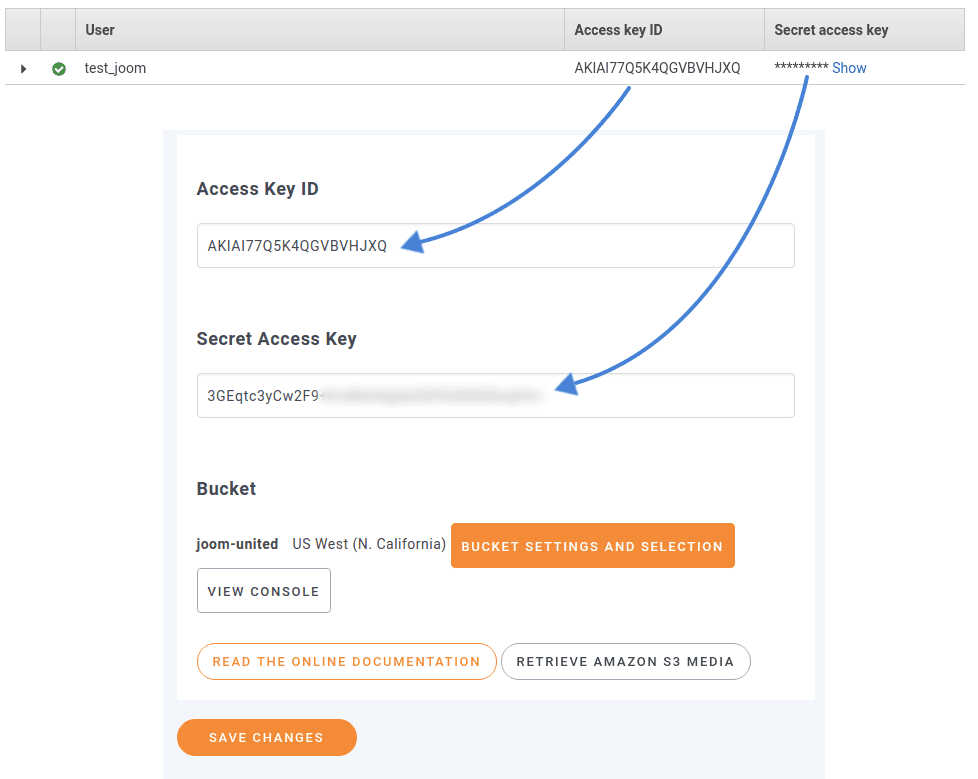Click the US West (N. California) region text

pos(369,544)
